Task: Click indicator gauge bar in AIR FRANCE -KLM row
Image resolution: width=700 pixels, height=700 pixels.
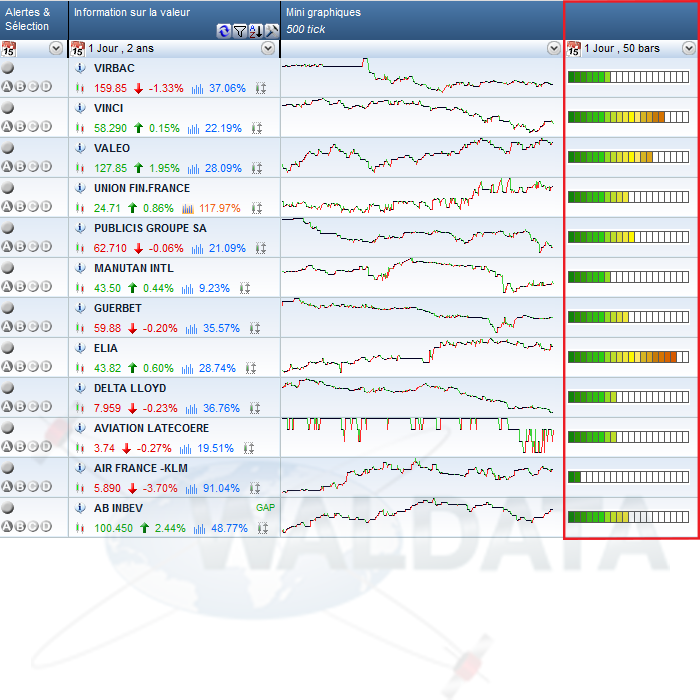Action: click(628, 477)
